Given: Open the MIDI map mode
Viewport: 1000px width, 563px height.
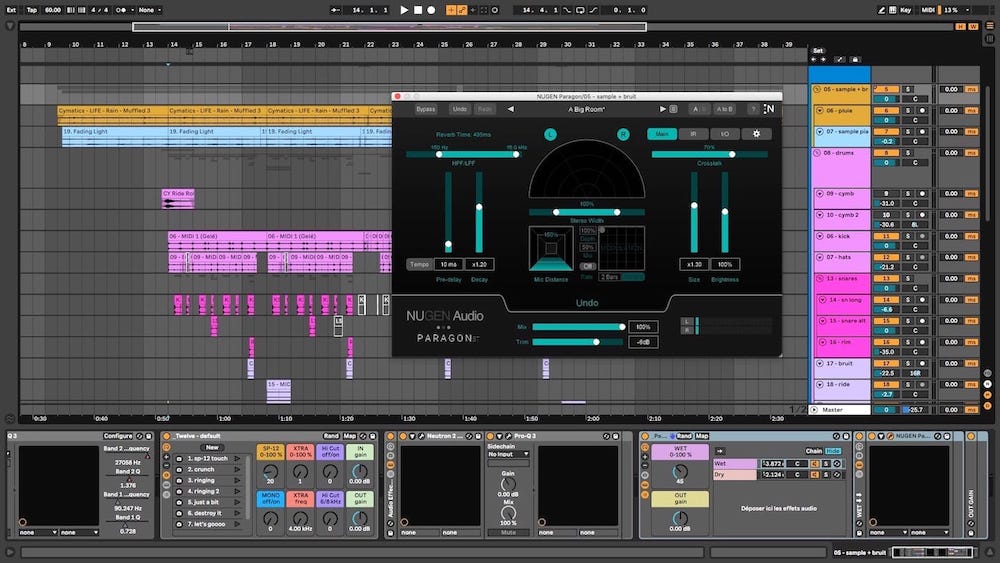Looking at the screenshot, I should [x=928, y=10].
